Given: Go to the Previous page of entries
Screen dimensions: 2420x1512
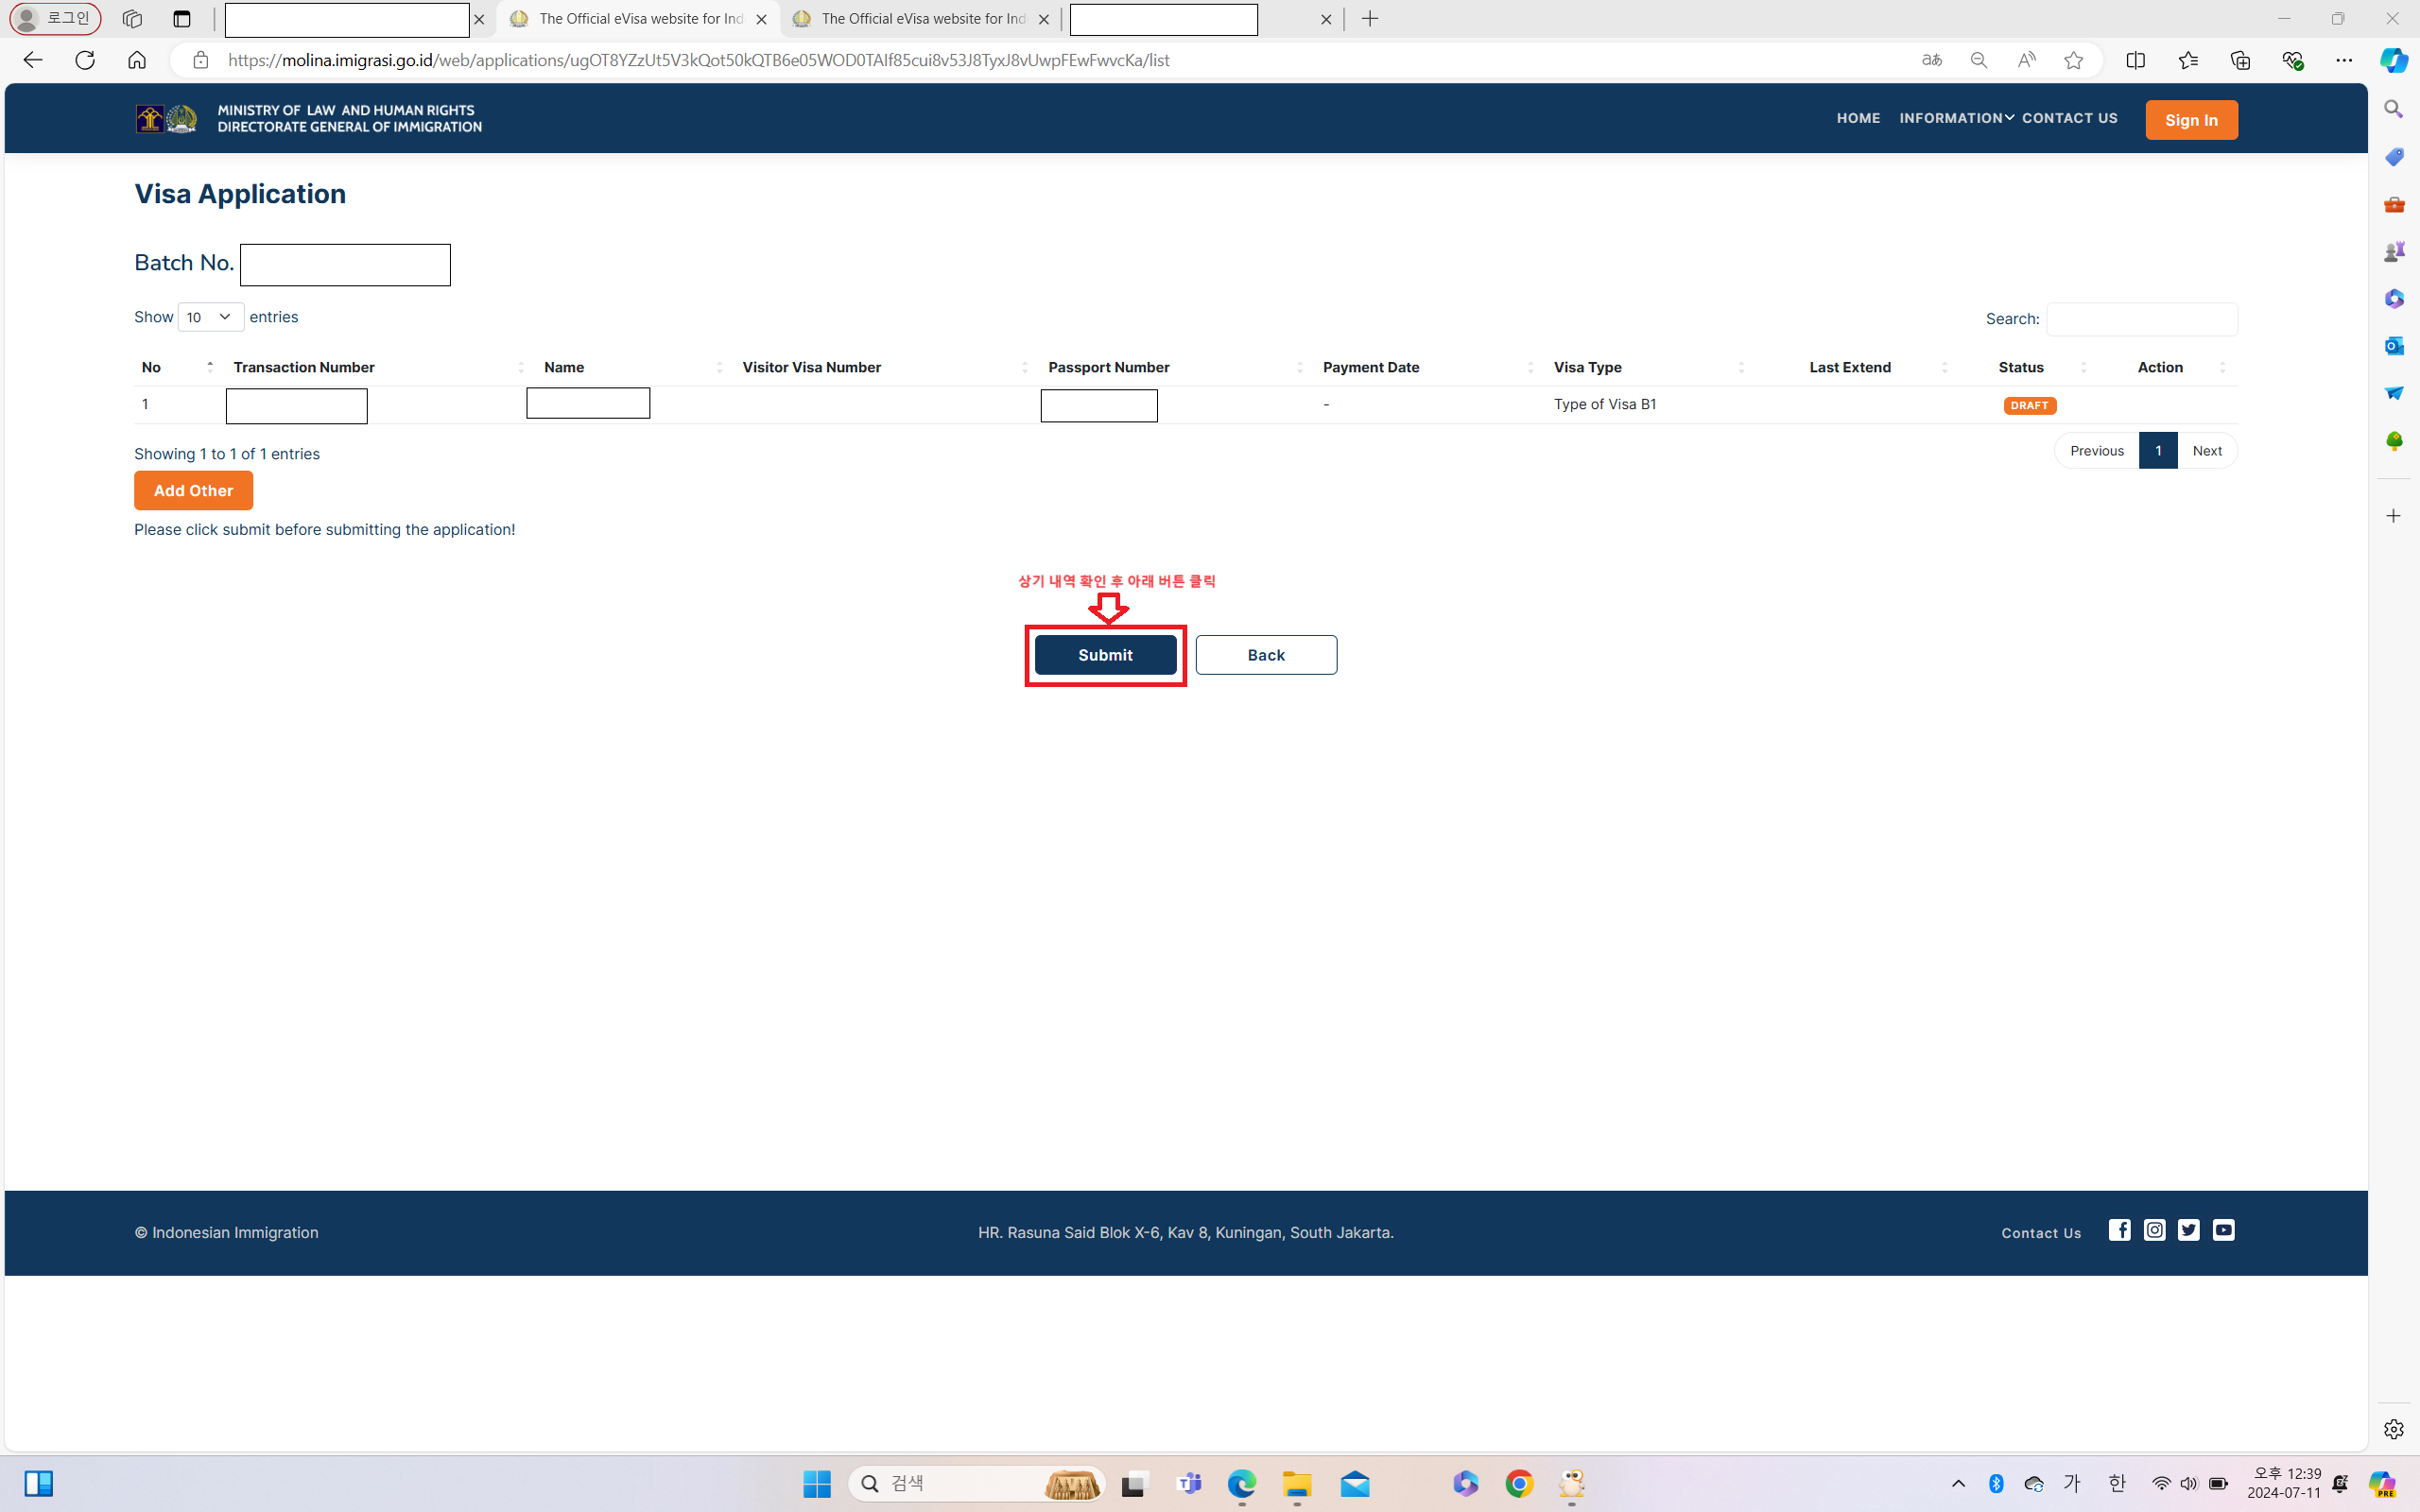Looking at the screenshot, I should click(x=2096, y=450).
